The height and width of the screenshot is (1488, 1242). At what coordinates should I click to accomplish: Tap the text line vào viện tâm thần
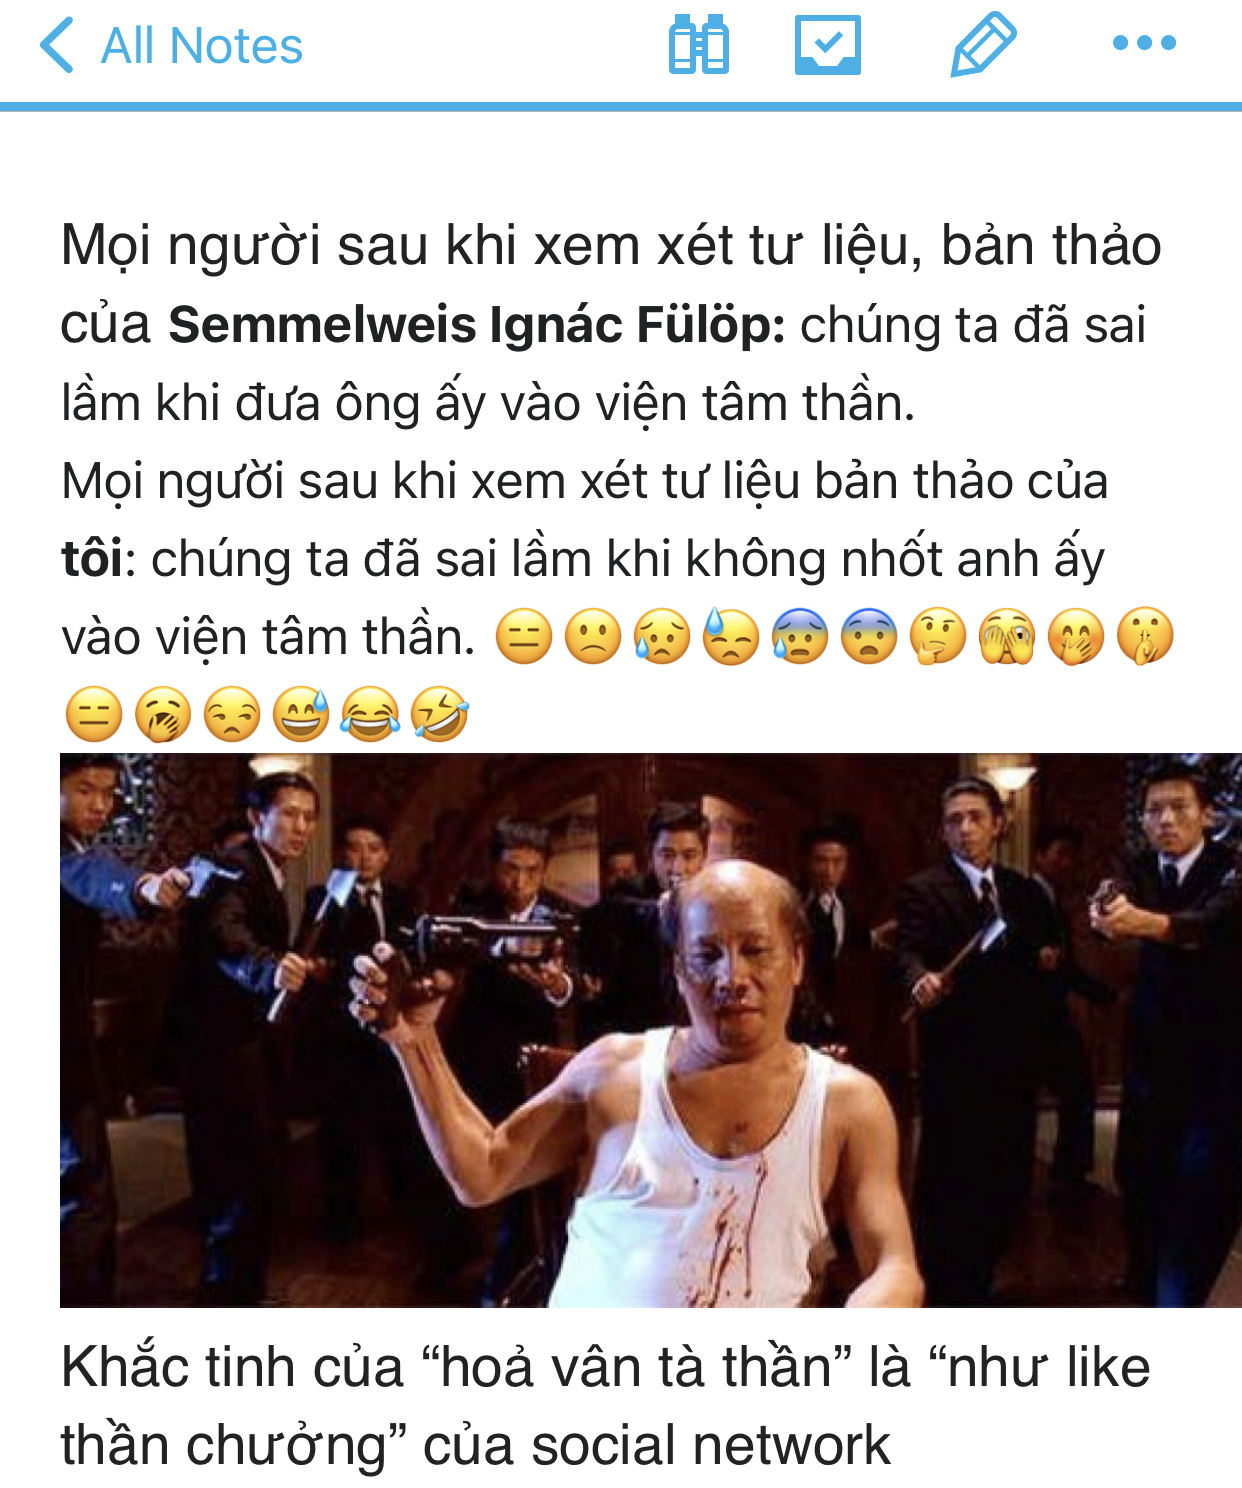tap(268, 637)
